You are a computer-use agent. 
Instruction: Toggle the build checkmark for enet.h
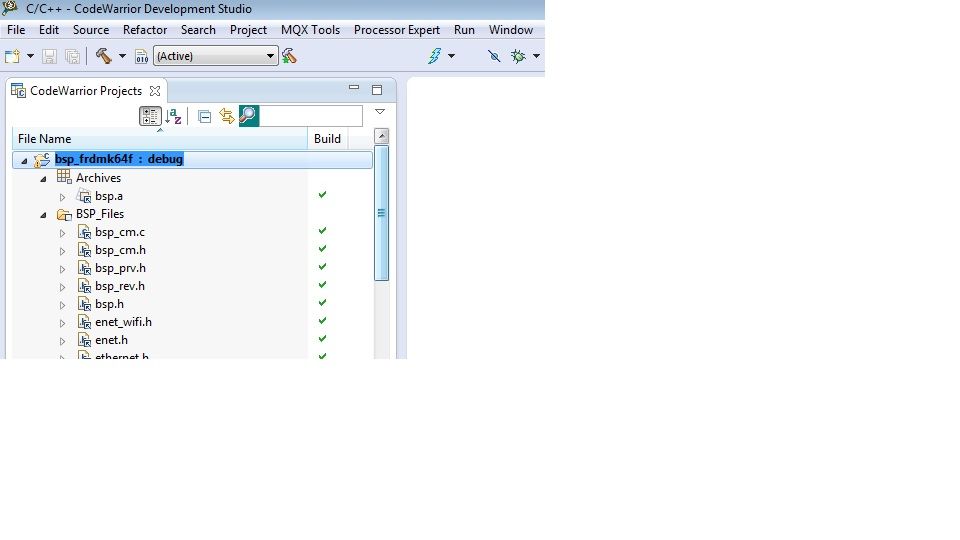pos(323,339)
